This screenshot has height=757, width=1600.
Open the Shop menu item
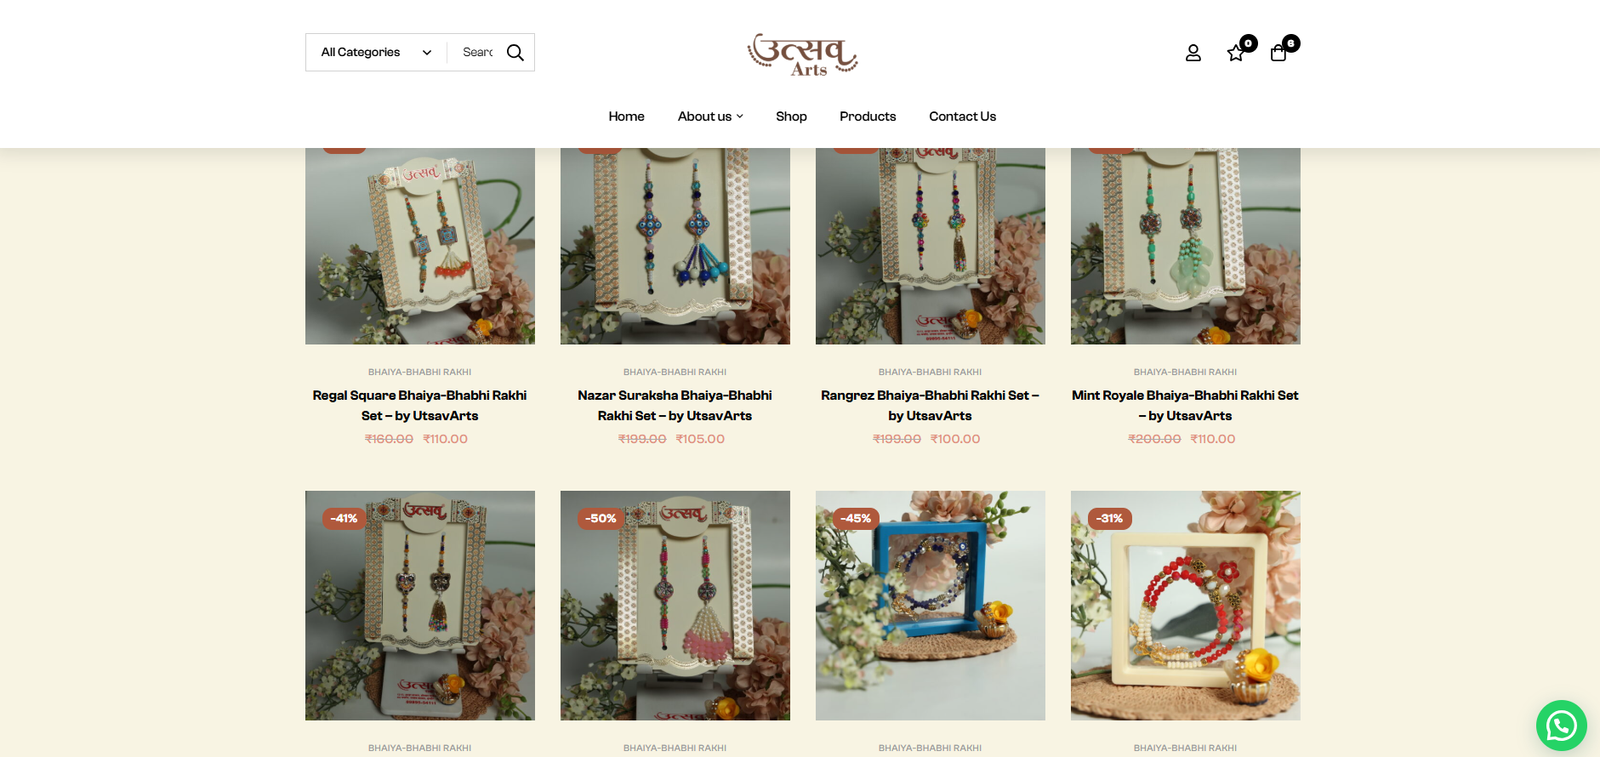click(x=791, y=116)
